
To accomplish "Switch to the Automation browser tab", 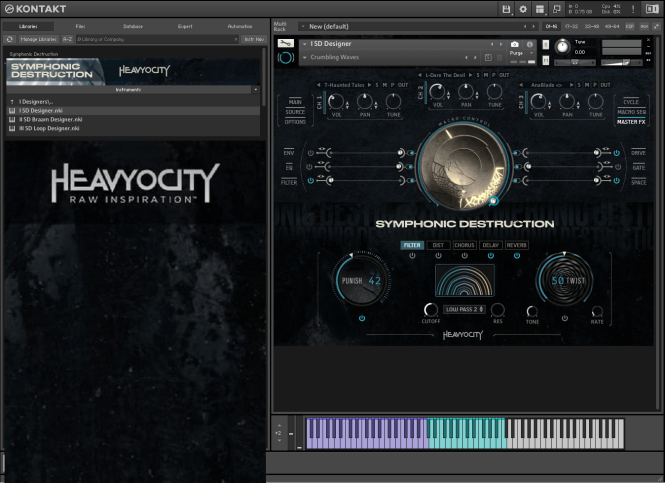I will (240, 26).
